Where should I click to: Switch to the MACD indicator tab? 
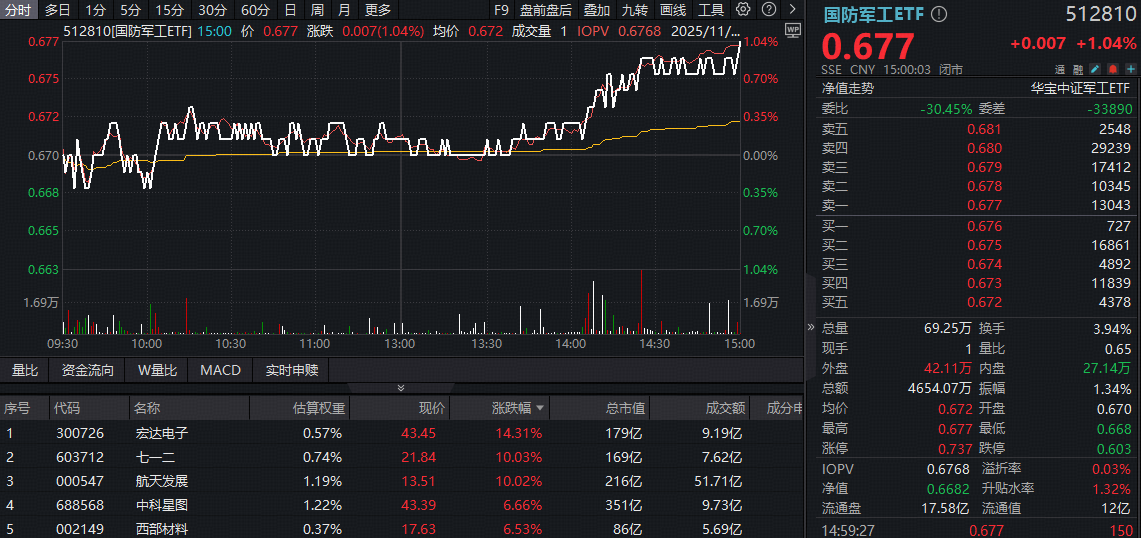220,370
